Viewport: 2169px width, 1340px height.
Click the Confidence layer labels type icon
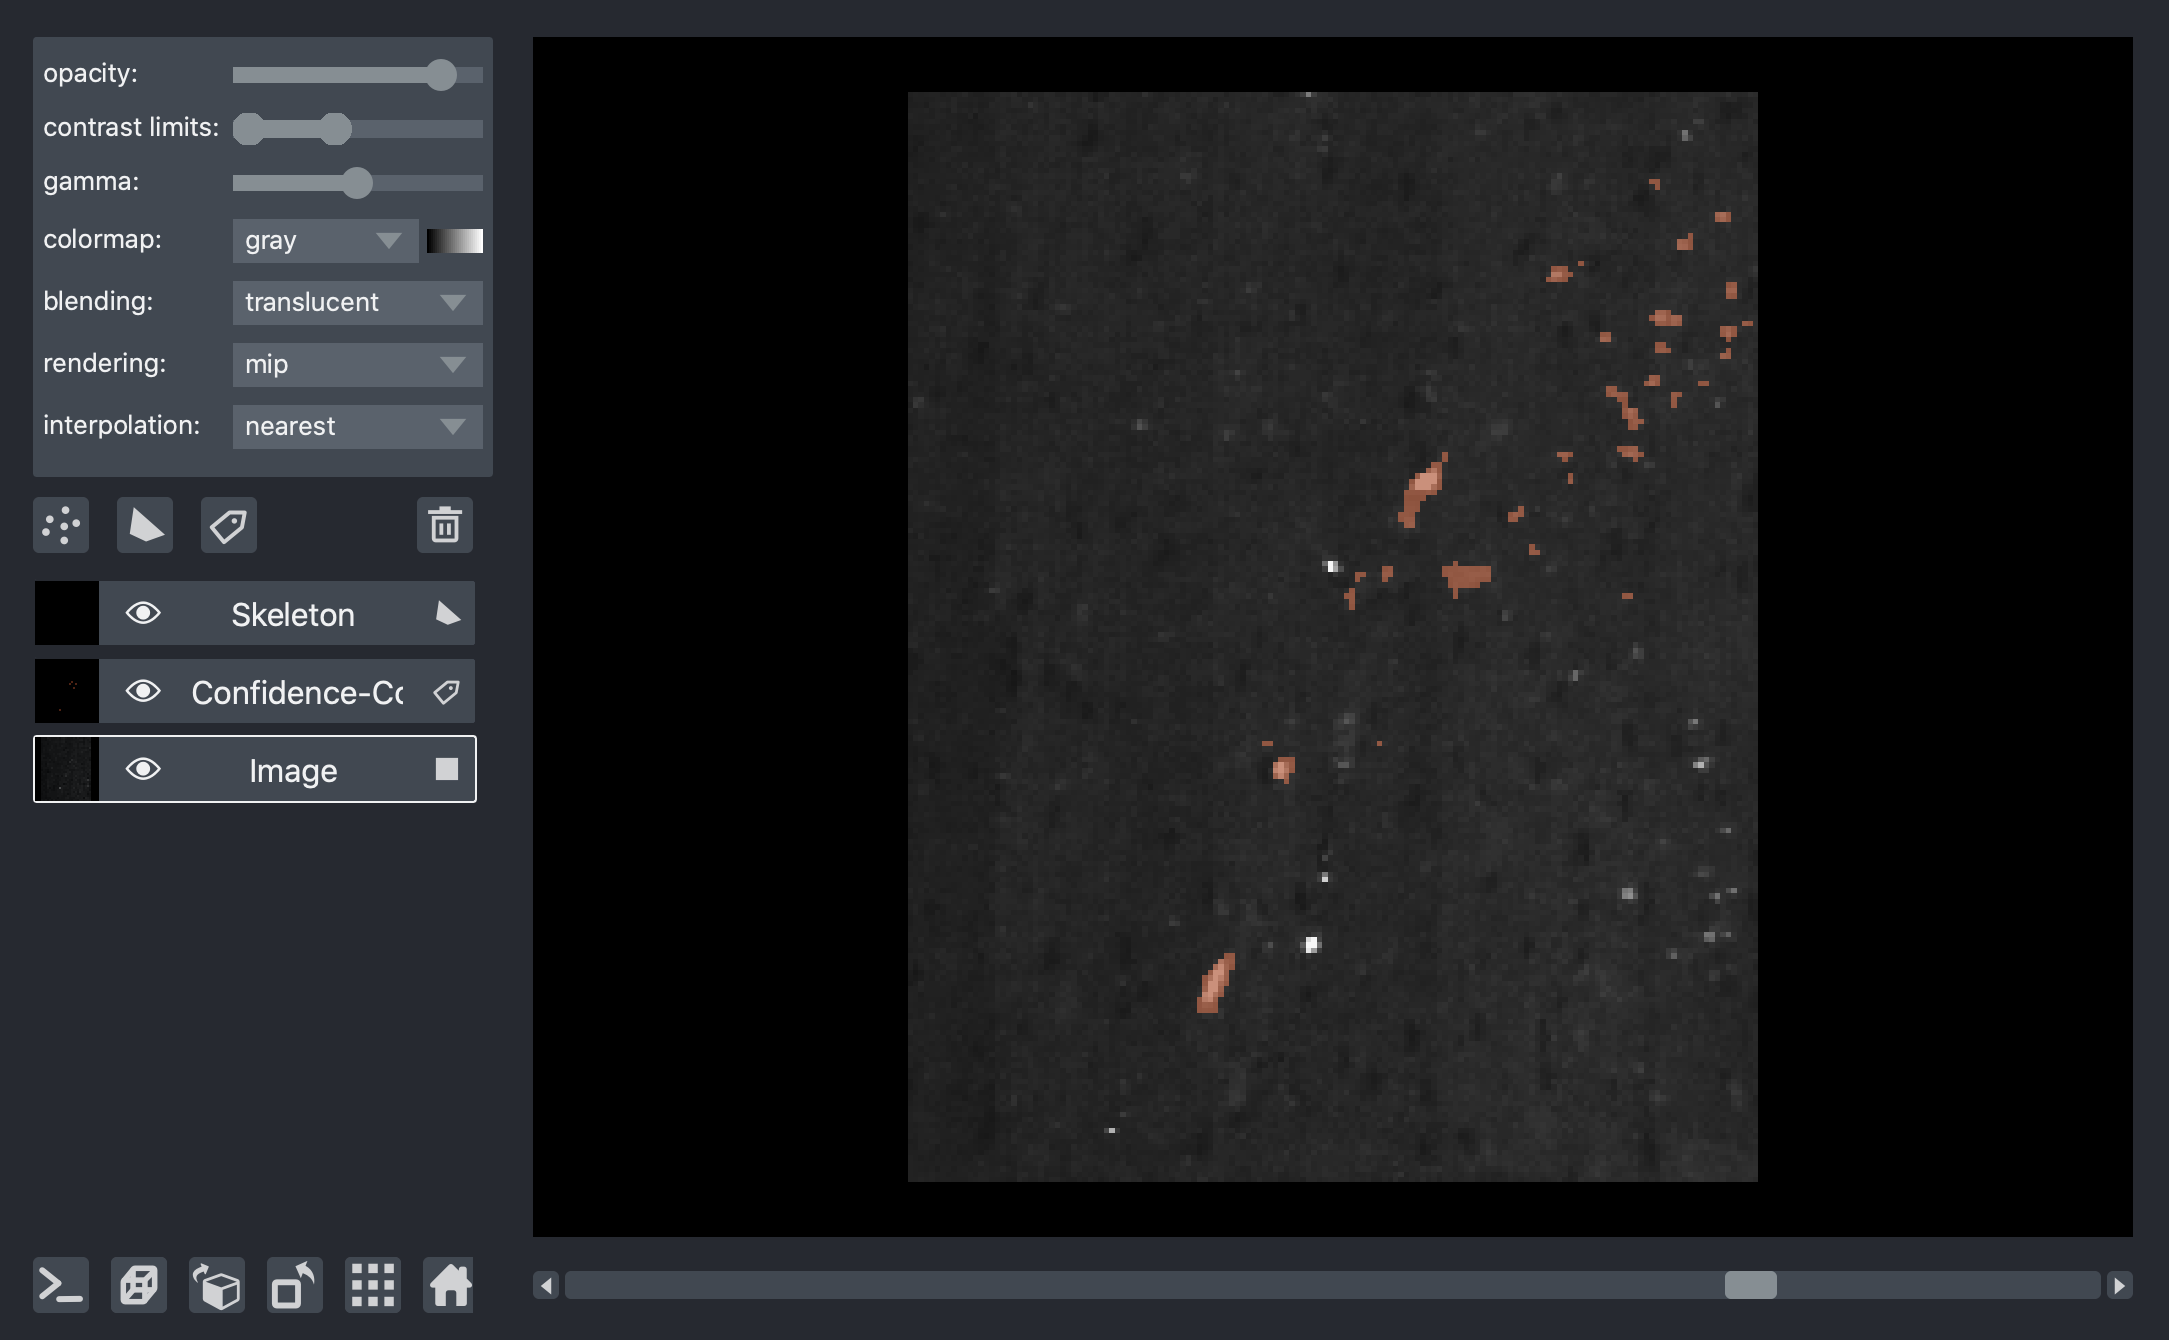447,692
